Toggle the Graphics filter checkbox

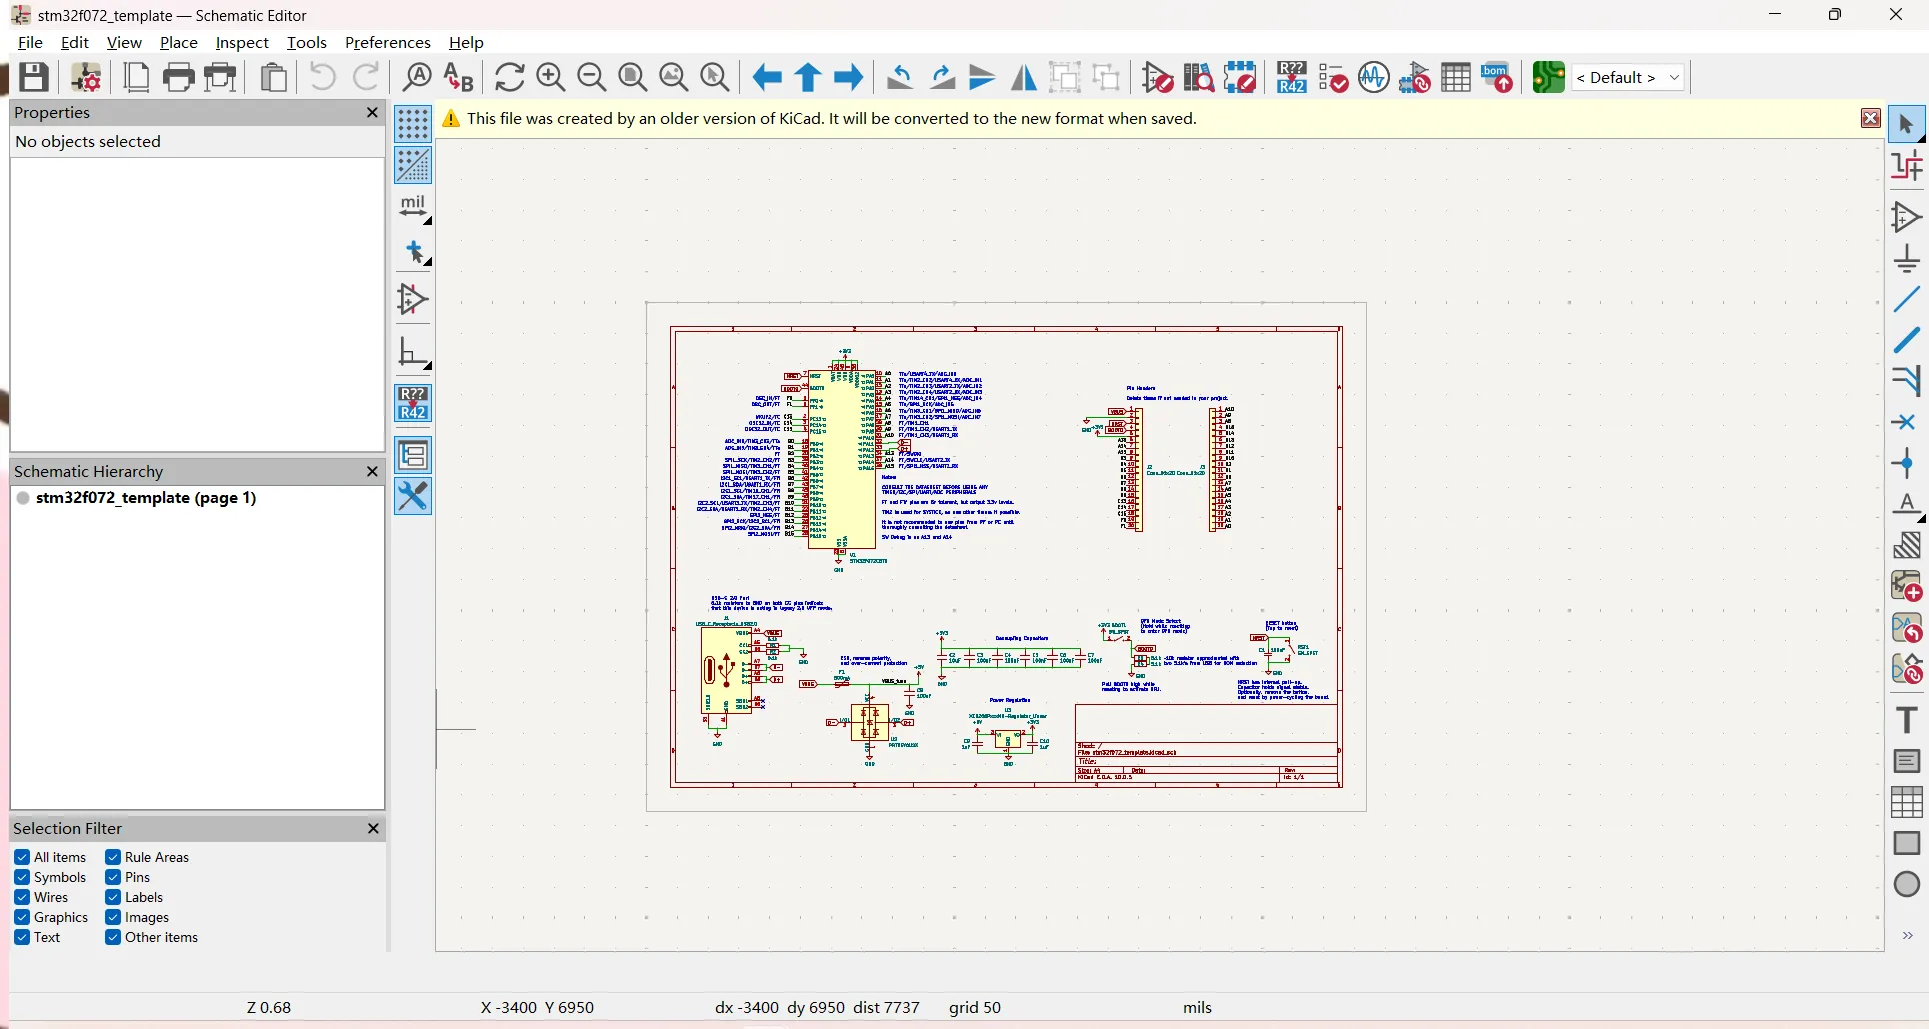[x=22, y=917]
